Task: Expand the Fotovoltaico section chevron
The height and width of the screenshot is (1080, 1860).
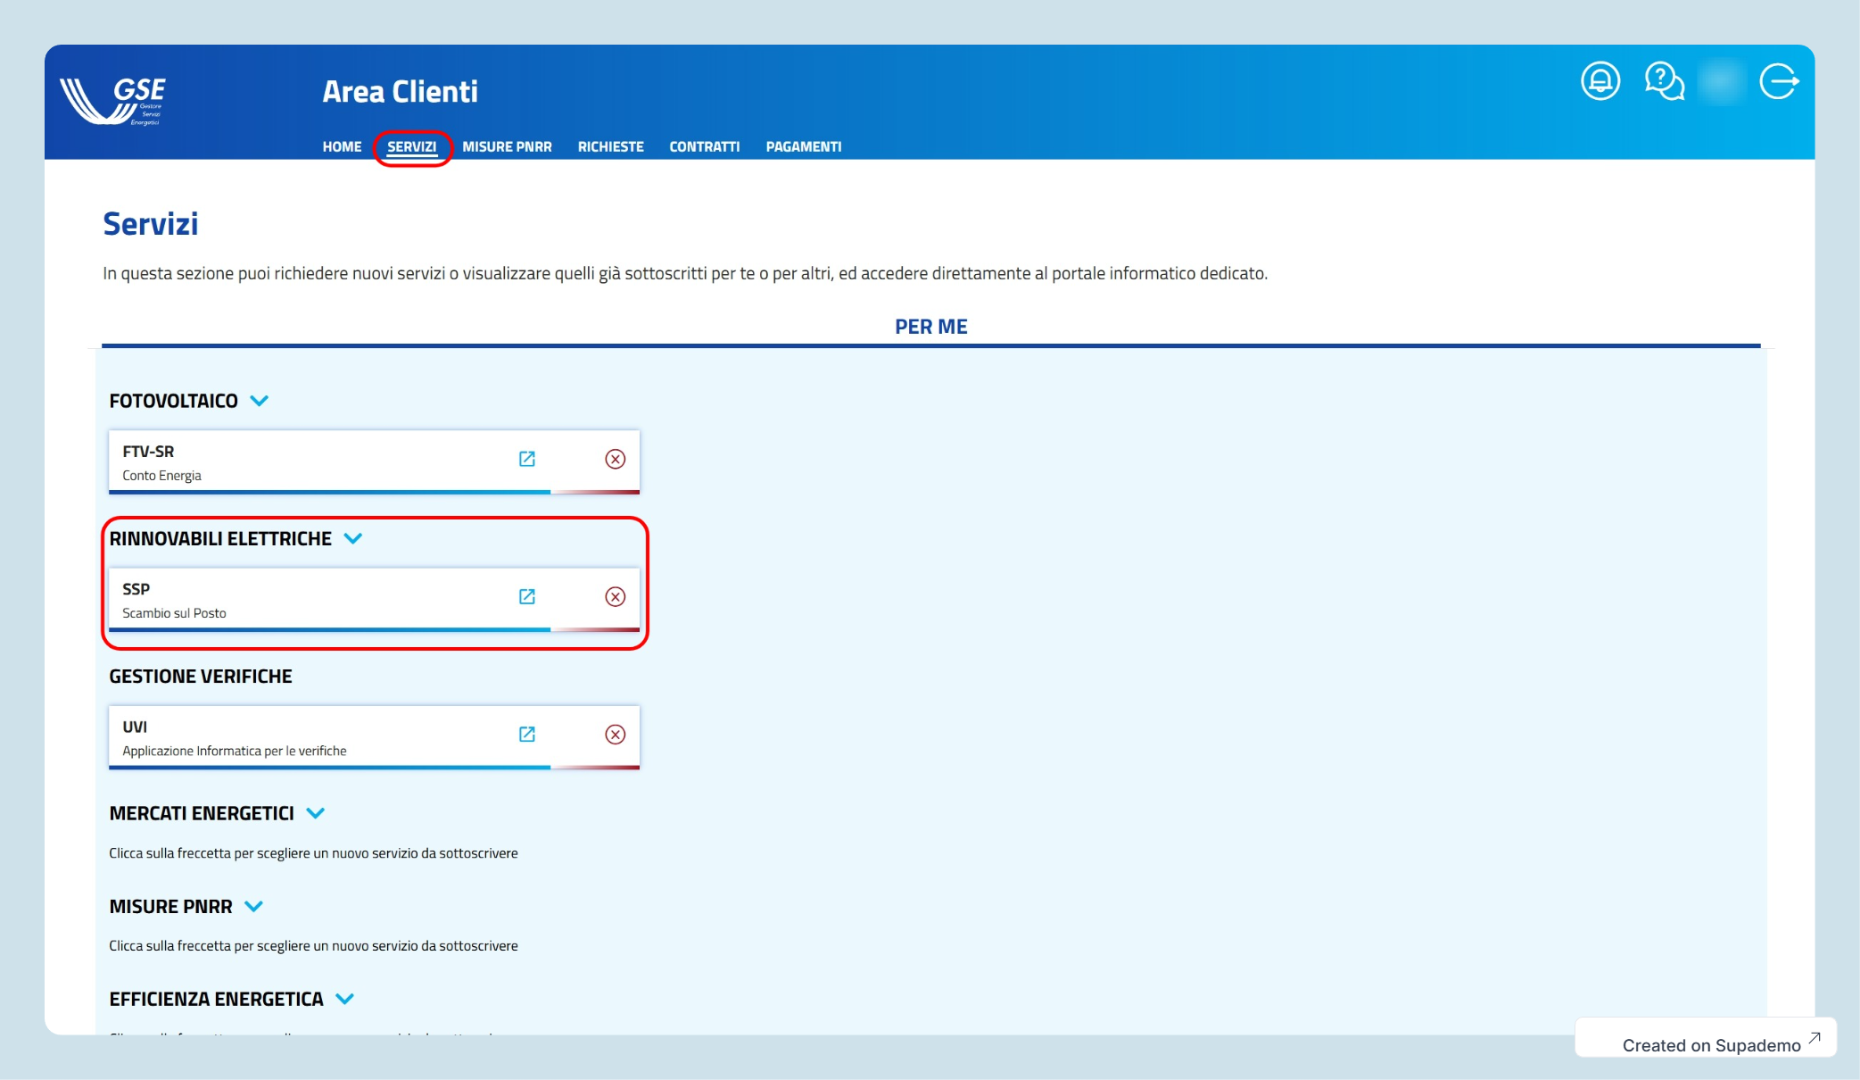Action: [x=260, y=401]
